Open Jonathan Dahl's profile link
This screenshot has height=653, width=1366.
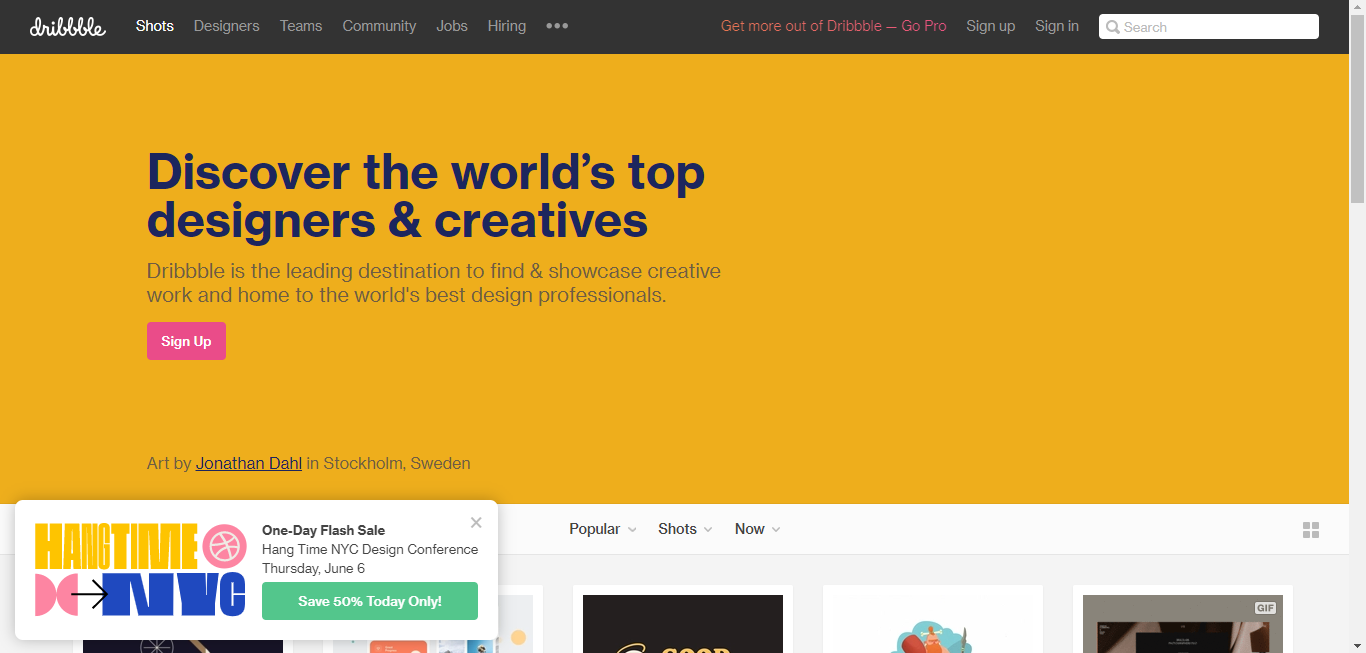pyautogui.click(x=249, y=463)
